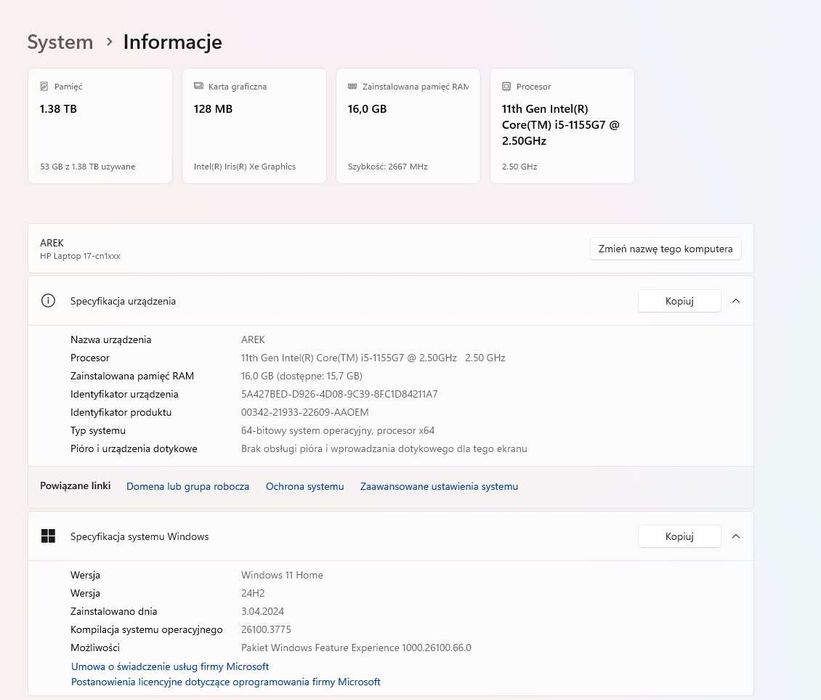This screenshot has height=700, width=821.
Task: Copy device specifications with the Kopiuj button
Action: [x=679, y=301]
